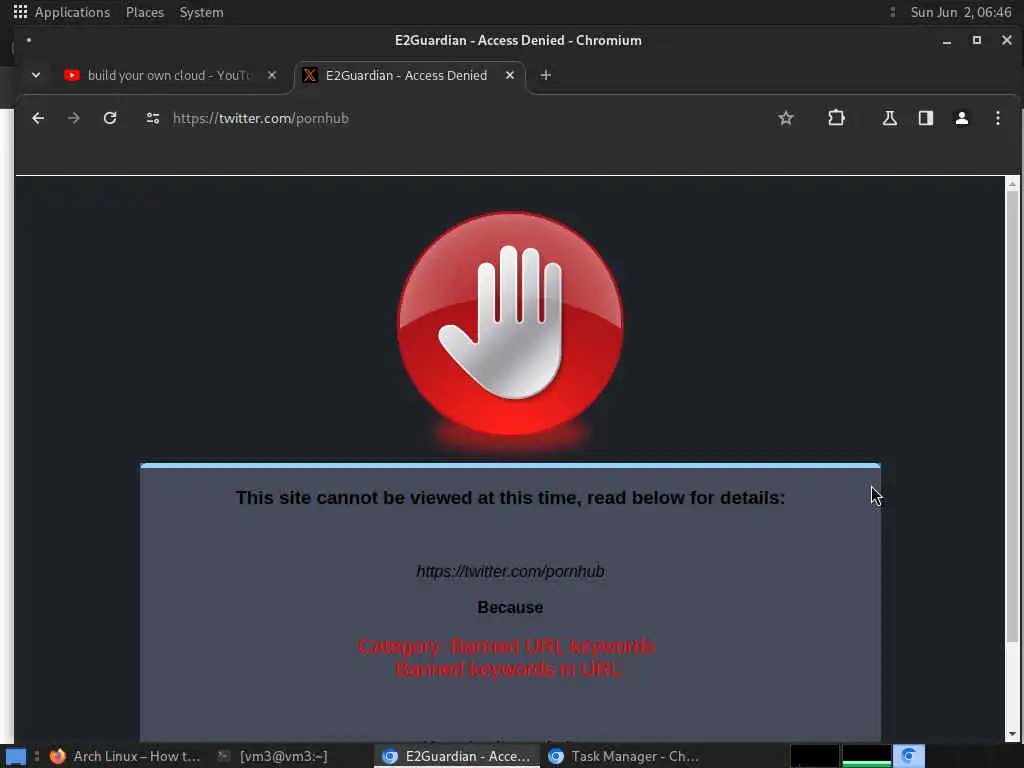The width and height of the screenshot is (1024, 768).
Task: Click the dots indicator in top panel
Action: click(x=892, y=12)
